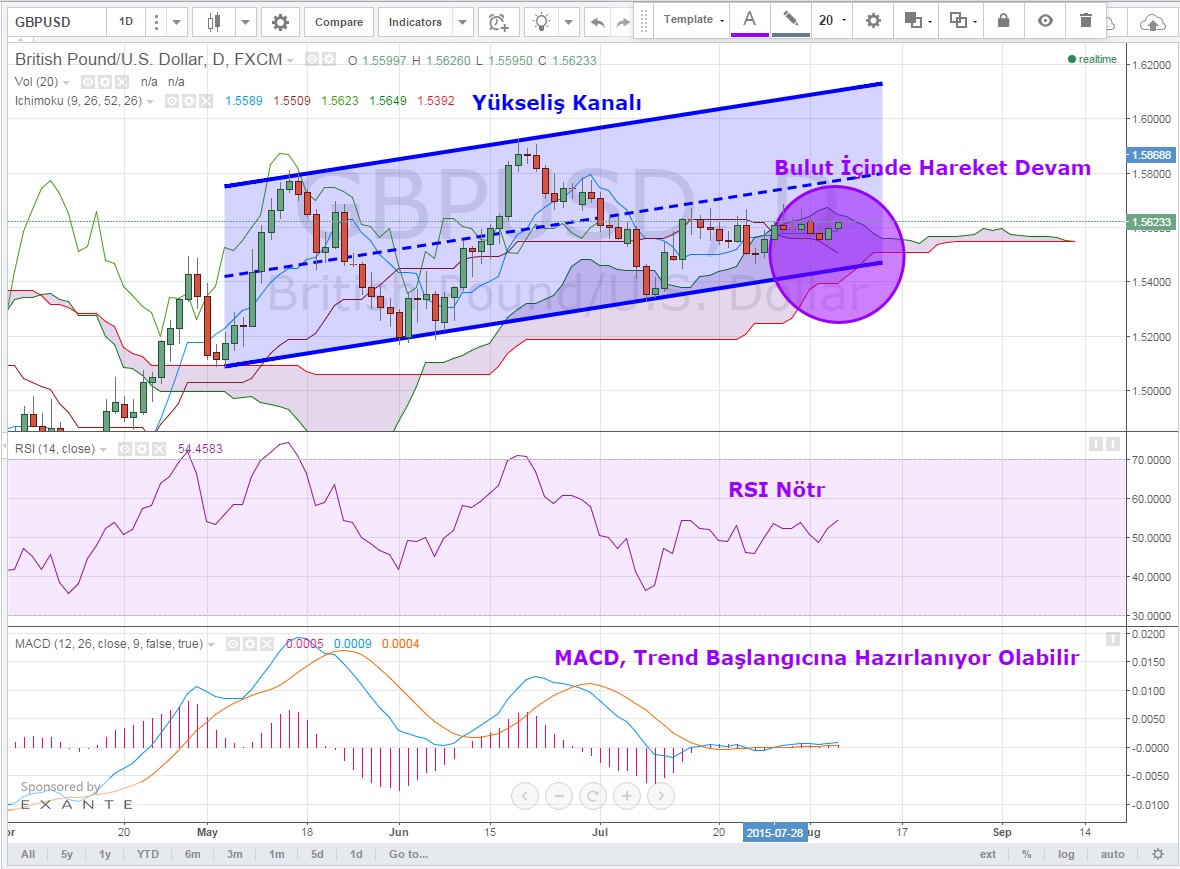Toggle log scale at bottom right
This screenshot has width=1180, height=869.
1066,854
